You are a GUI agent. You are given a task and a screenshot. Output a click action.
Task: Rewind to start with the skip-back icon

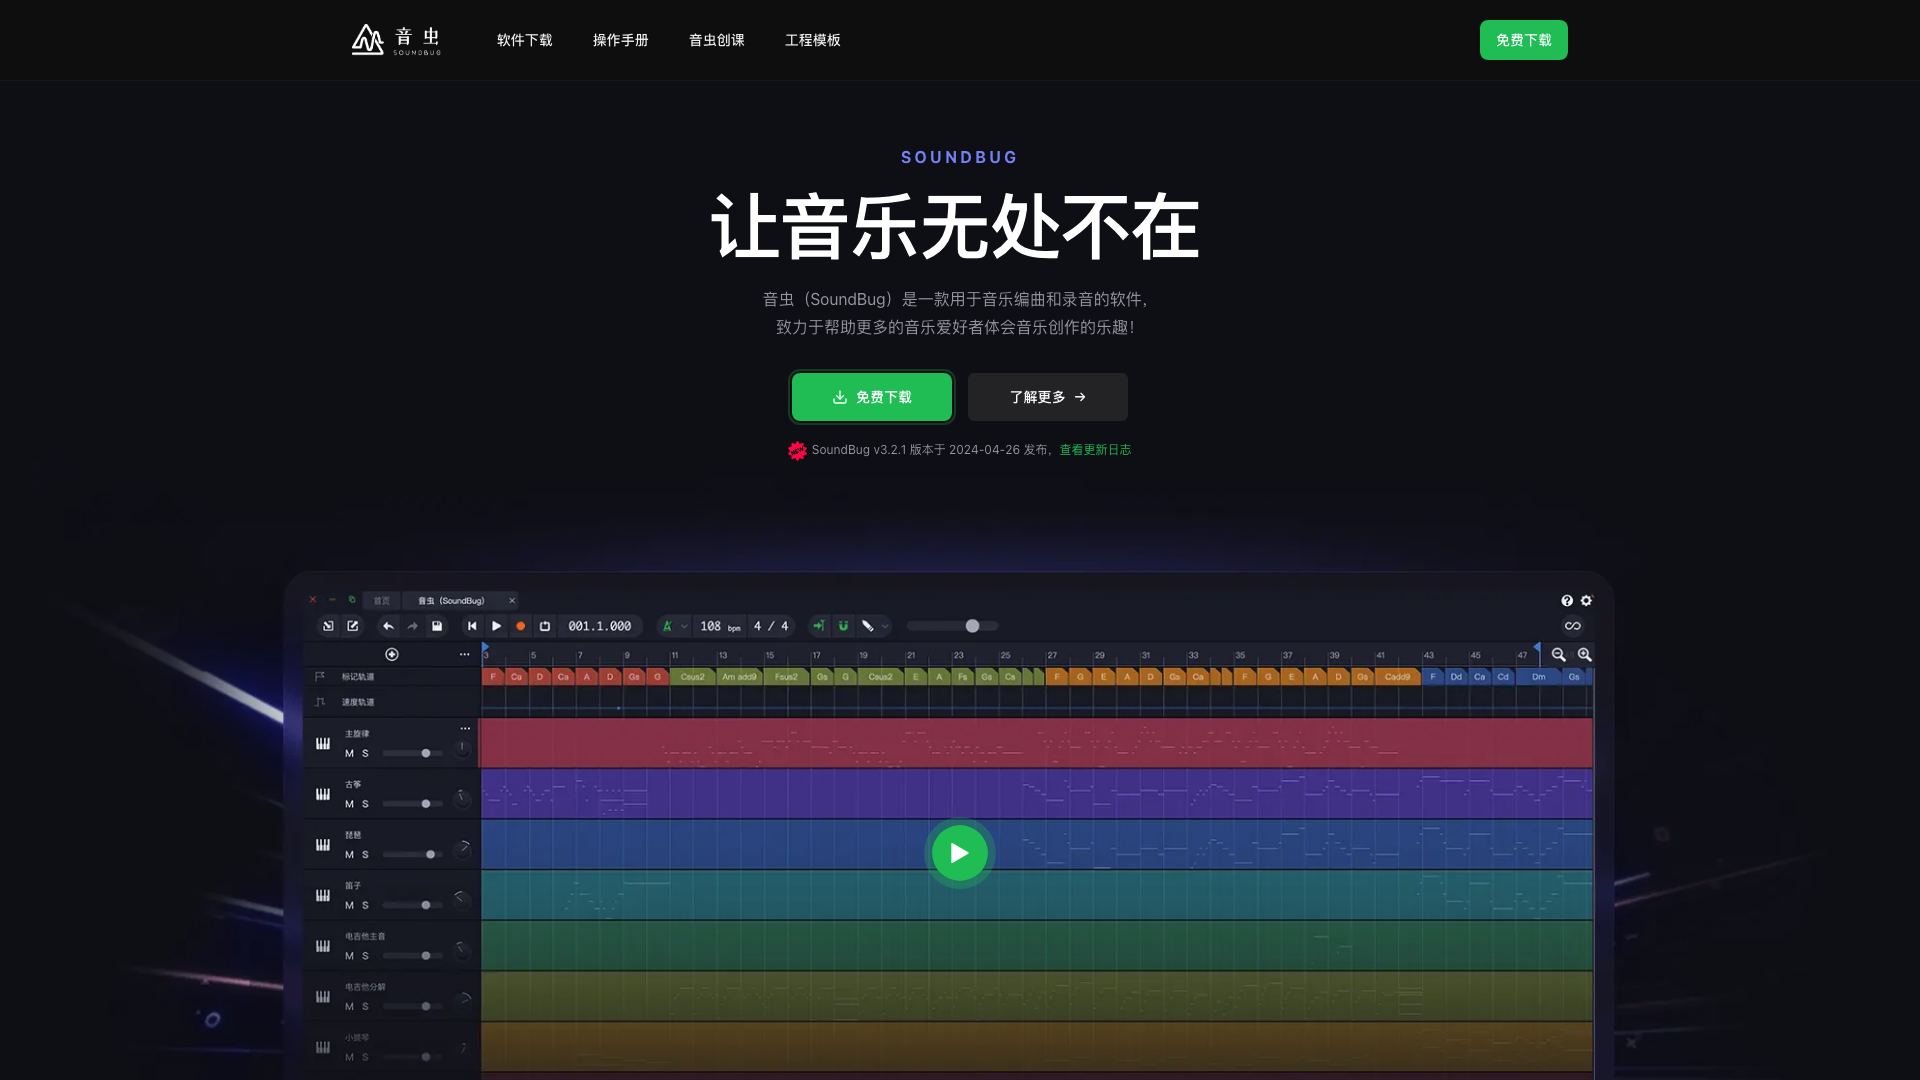click(472, 626)
